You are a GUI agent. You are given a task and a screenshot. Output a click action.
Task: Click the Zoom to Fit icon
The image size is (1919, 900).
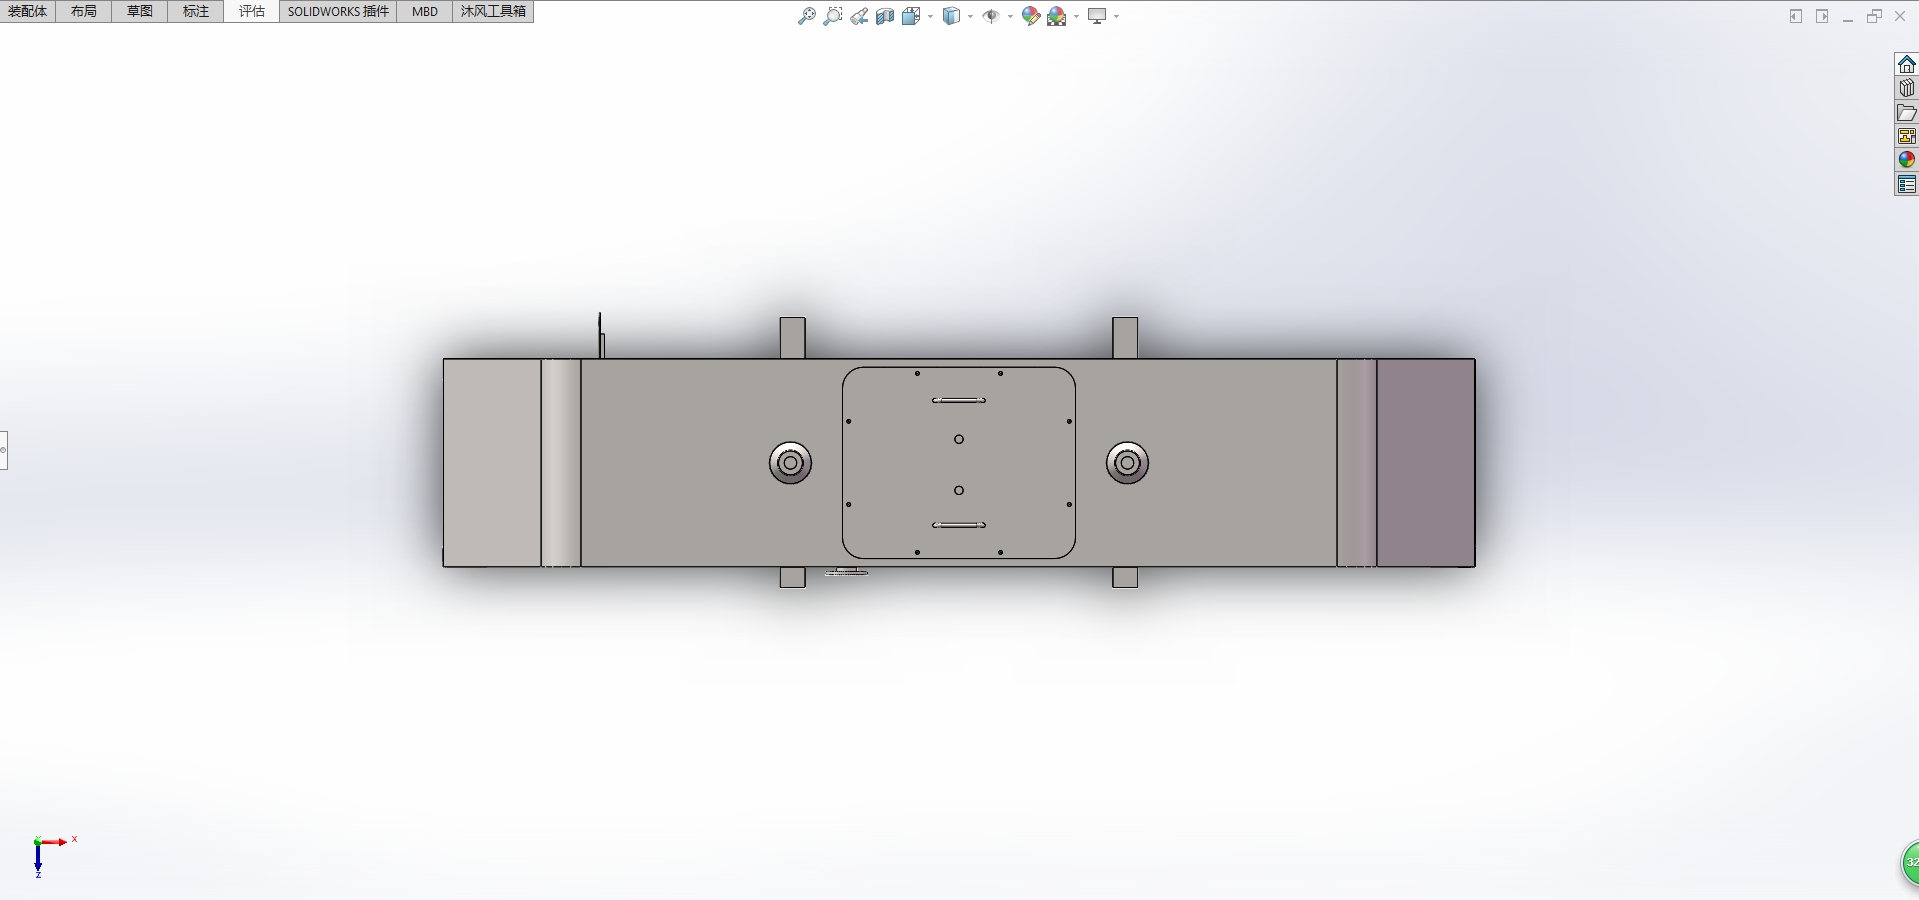pos(806,16)
